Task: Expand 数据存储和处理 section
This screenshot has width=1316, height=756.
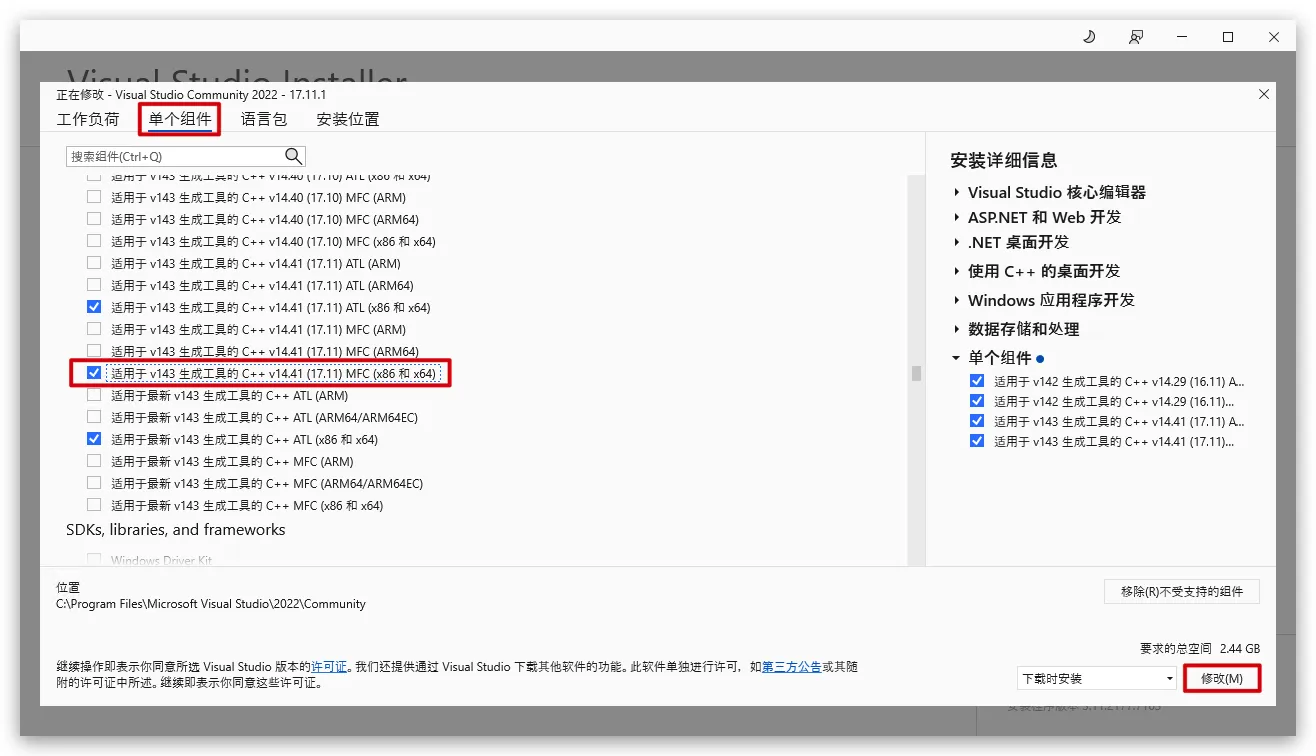Action: click(957, 329)
